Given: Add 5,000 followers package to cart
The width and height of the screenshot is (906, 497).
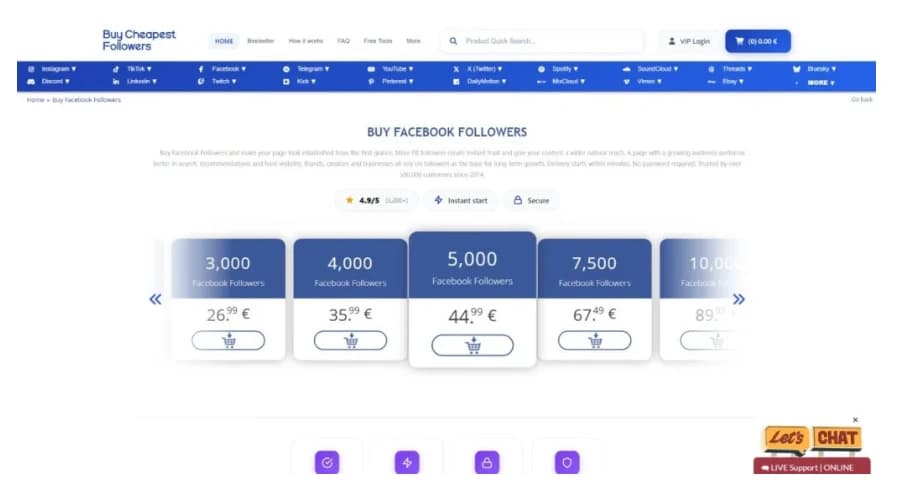Looking at the screenshot, I should pyautogui.click(x=472, y=345).
